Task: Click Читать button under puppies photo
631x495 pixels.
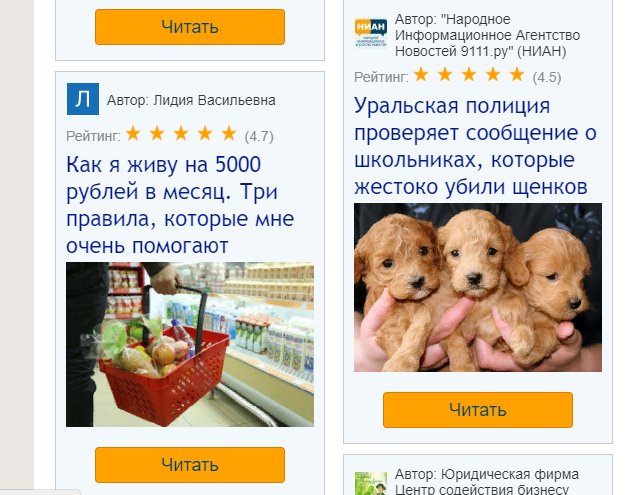Action: pyautogui.click(x=478, y=410)
